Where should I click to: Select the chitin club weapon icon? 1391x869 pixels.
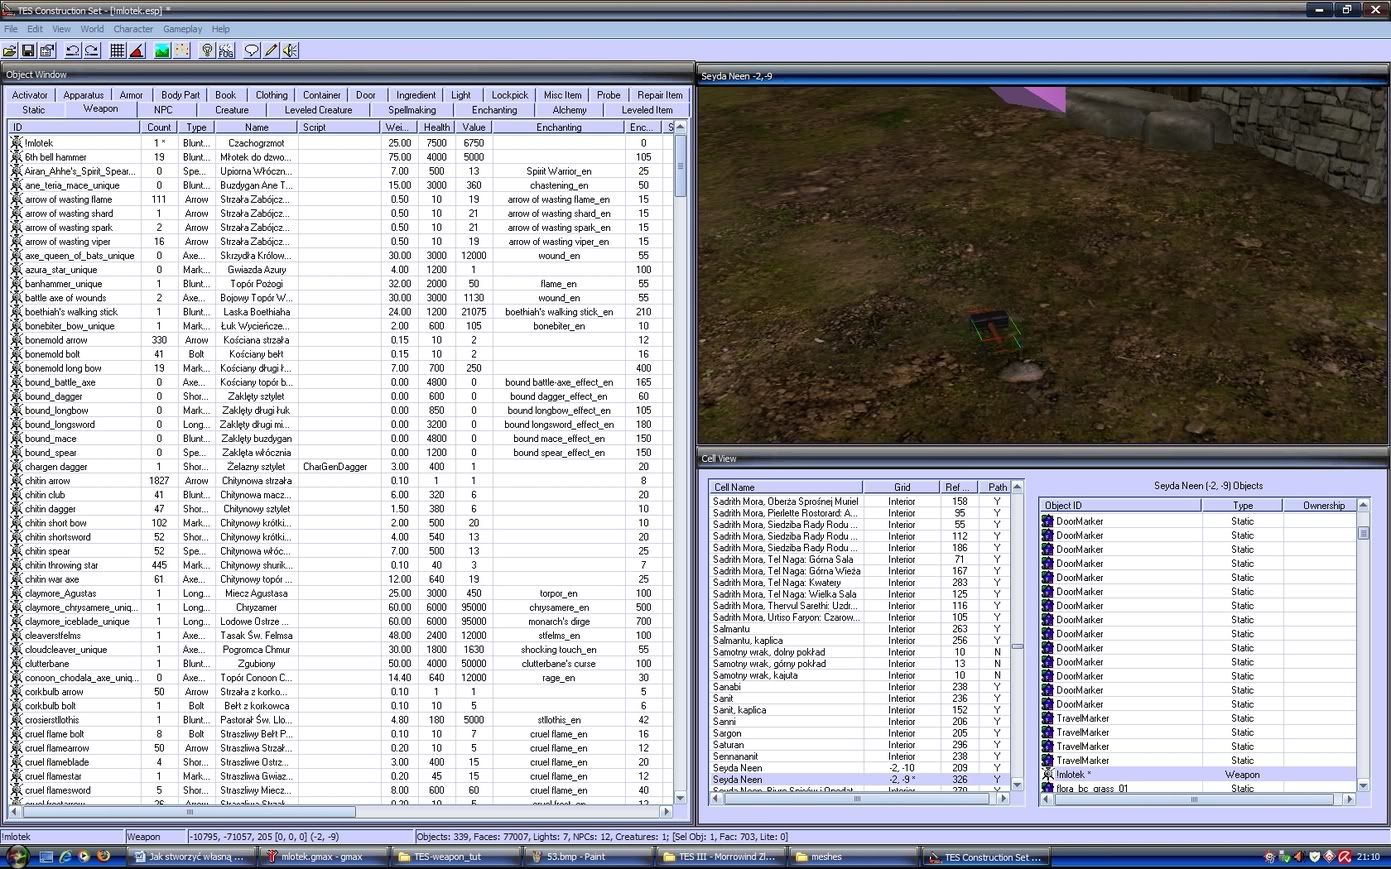pyautogui.click(x=16, y=495)
